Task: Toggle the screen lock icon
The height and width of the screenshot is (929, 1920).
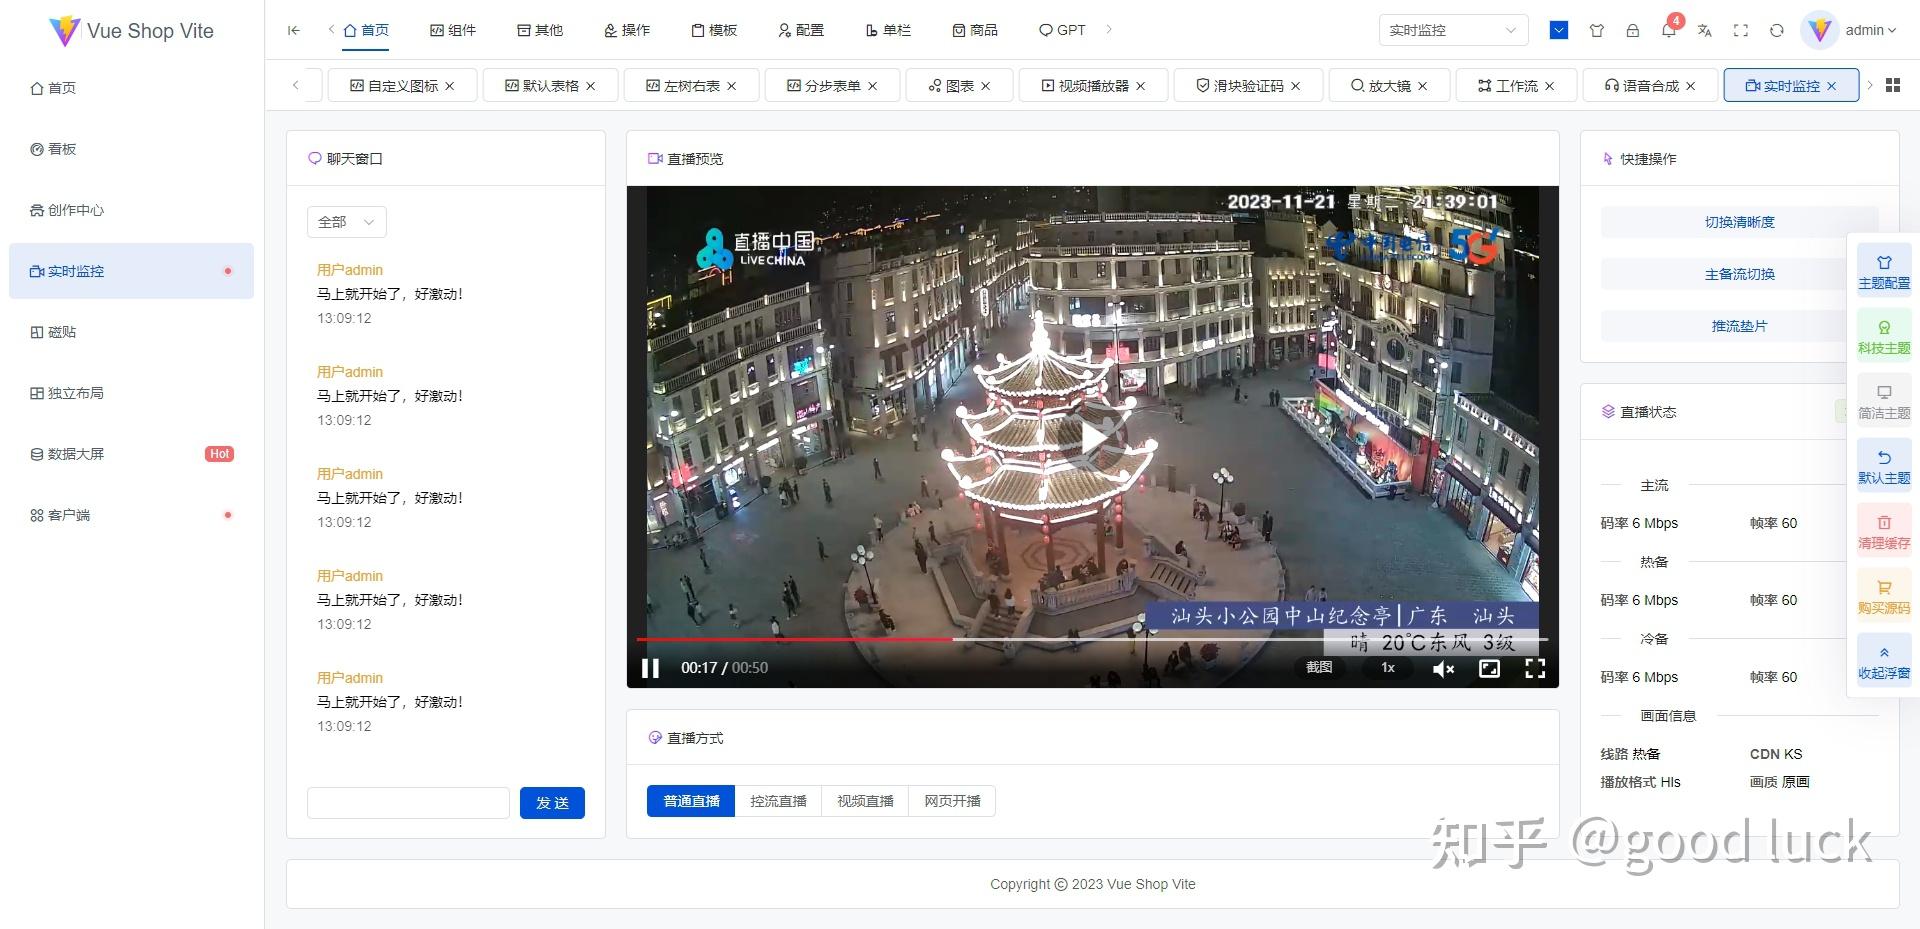Action: point(1633,31)
